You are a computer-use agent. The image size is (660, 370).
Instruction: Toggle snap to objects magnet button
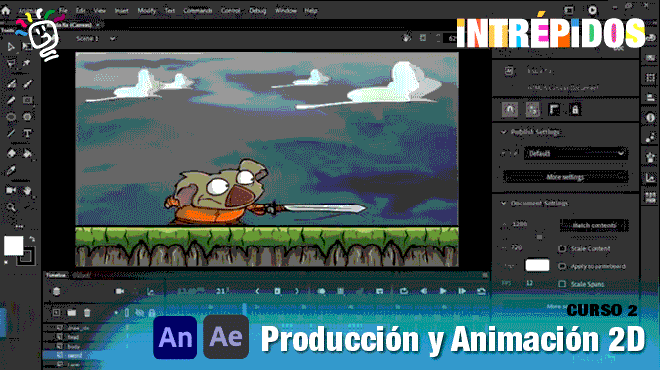click(x=510, y=110)
